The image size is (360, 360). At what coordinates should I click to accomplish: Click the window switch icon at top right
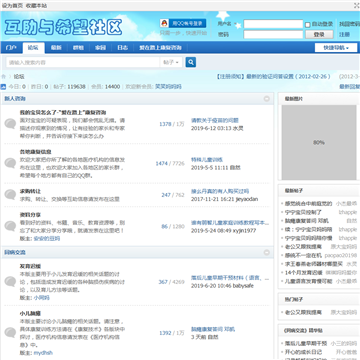pos(357,5)
